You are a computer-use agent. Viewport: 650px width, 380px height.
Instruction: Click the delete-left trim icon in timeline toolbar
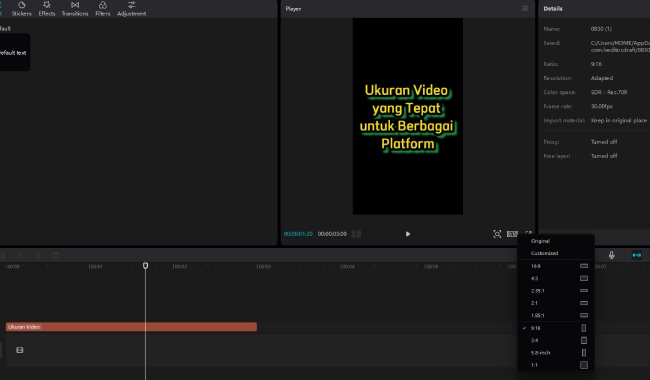(20, 255)
